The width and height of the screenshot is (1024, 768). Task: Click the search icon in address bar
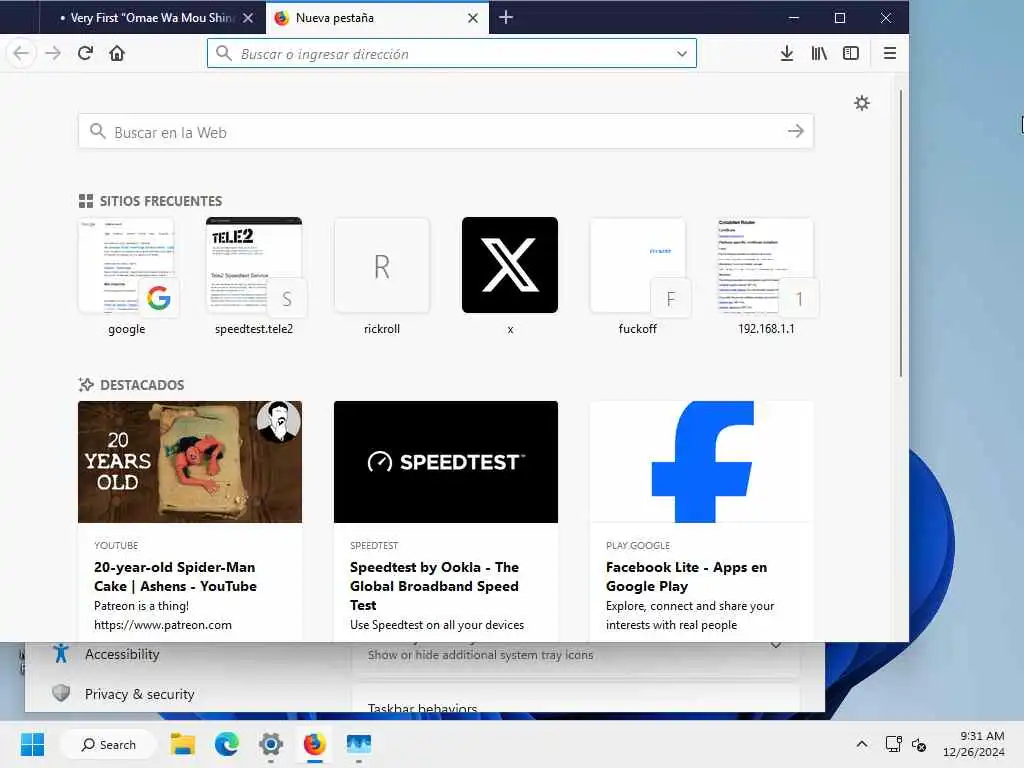click(x=223, y=53)
